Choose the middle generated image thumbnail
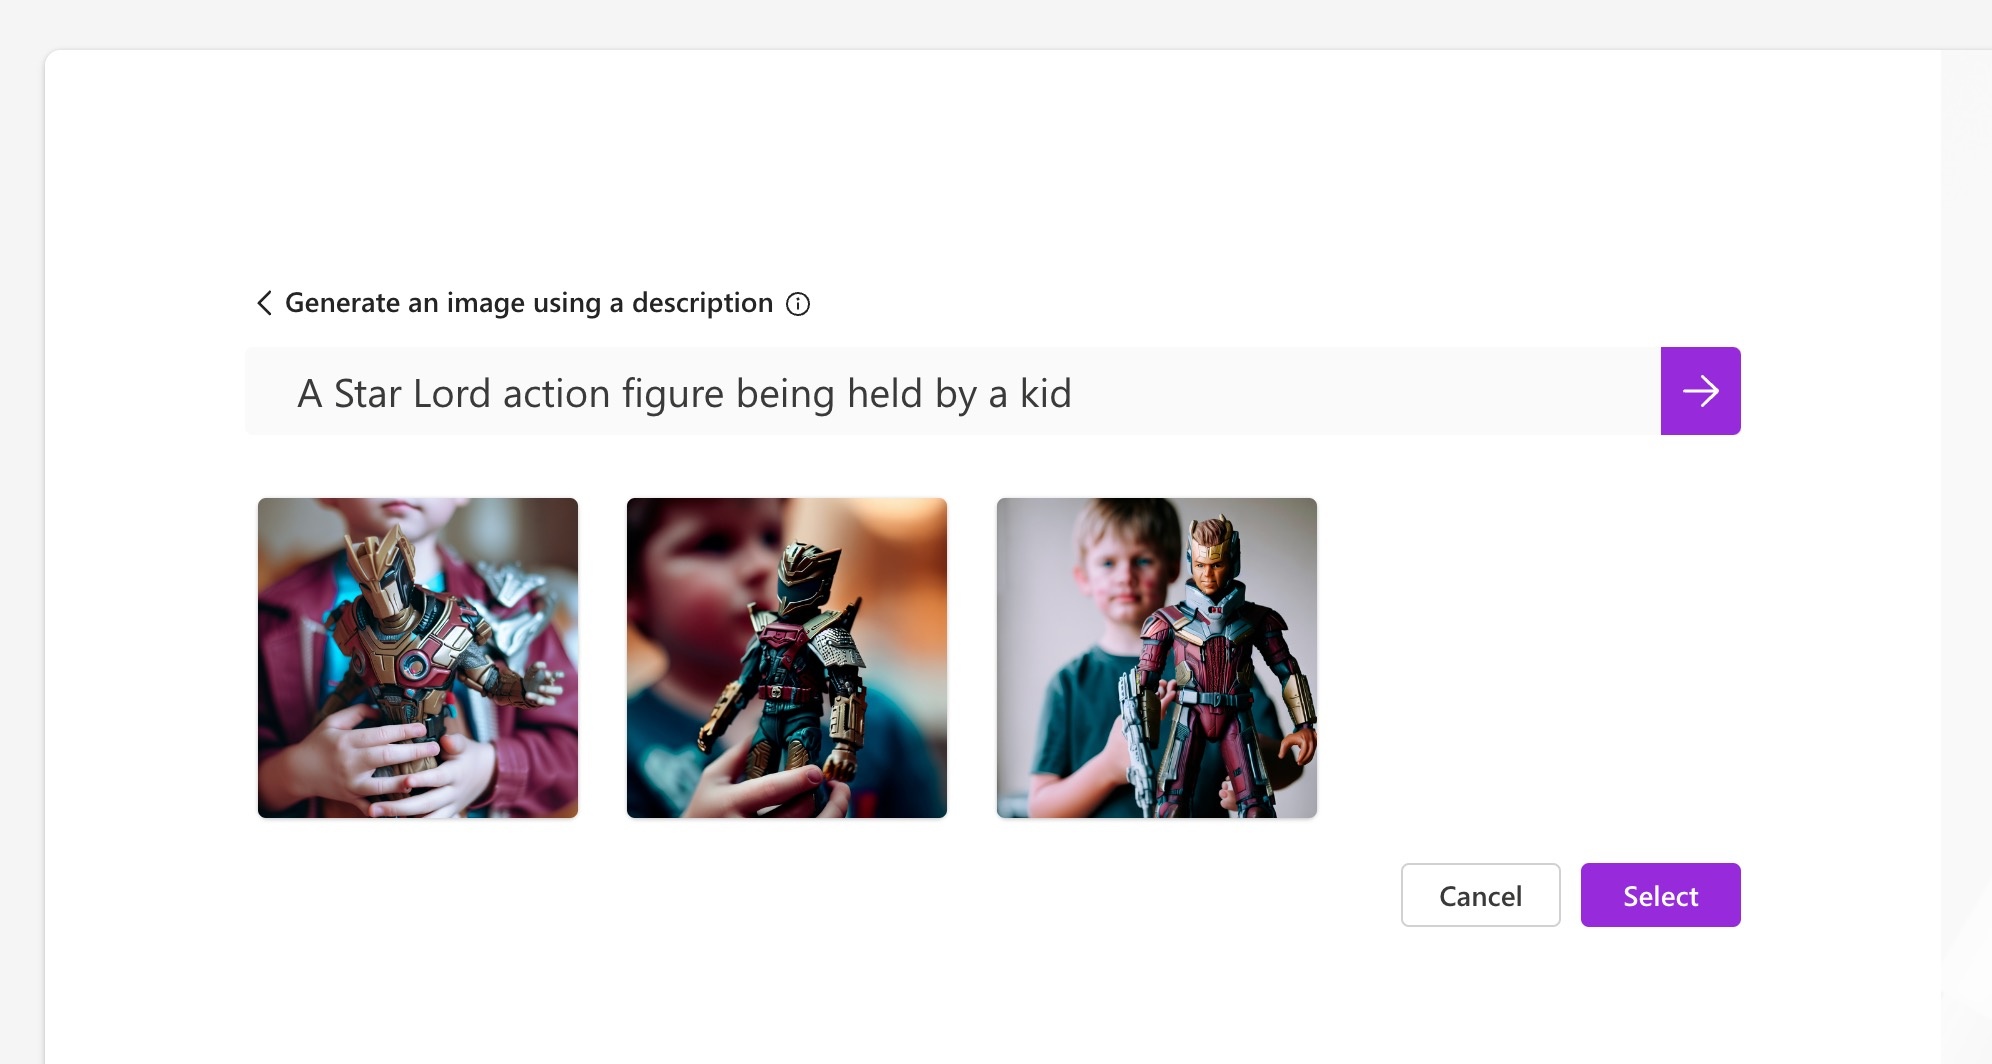Screen dimensions: 1992x1064 pos(787,658)
